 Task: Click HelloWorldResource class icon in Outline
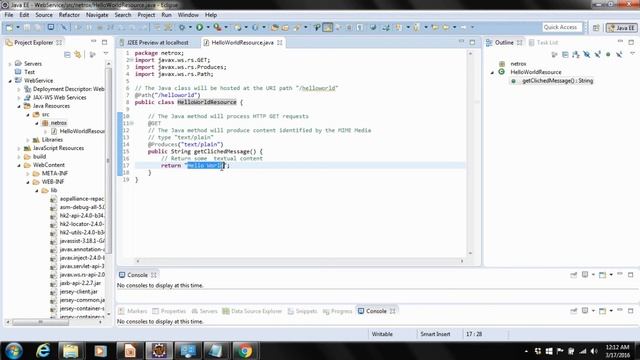pyautogui.click(x=502, y=72)
